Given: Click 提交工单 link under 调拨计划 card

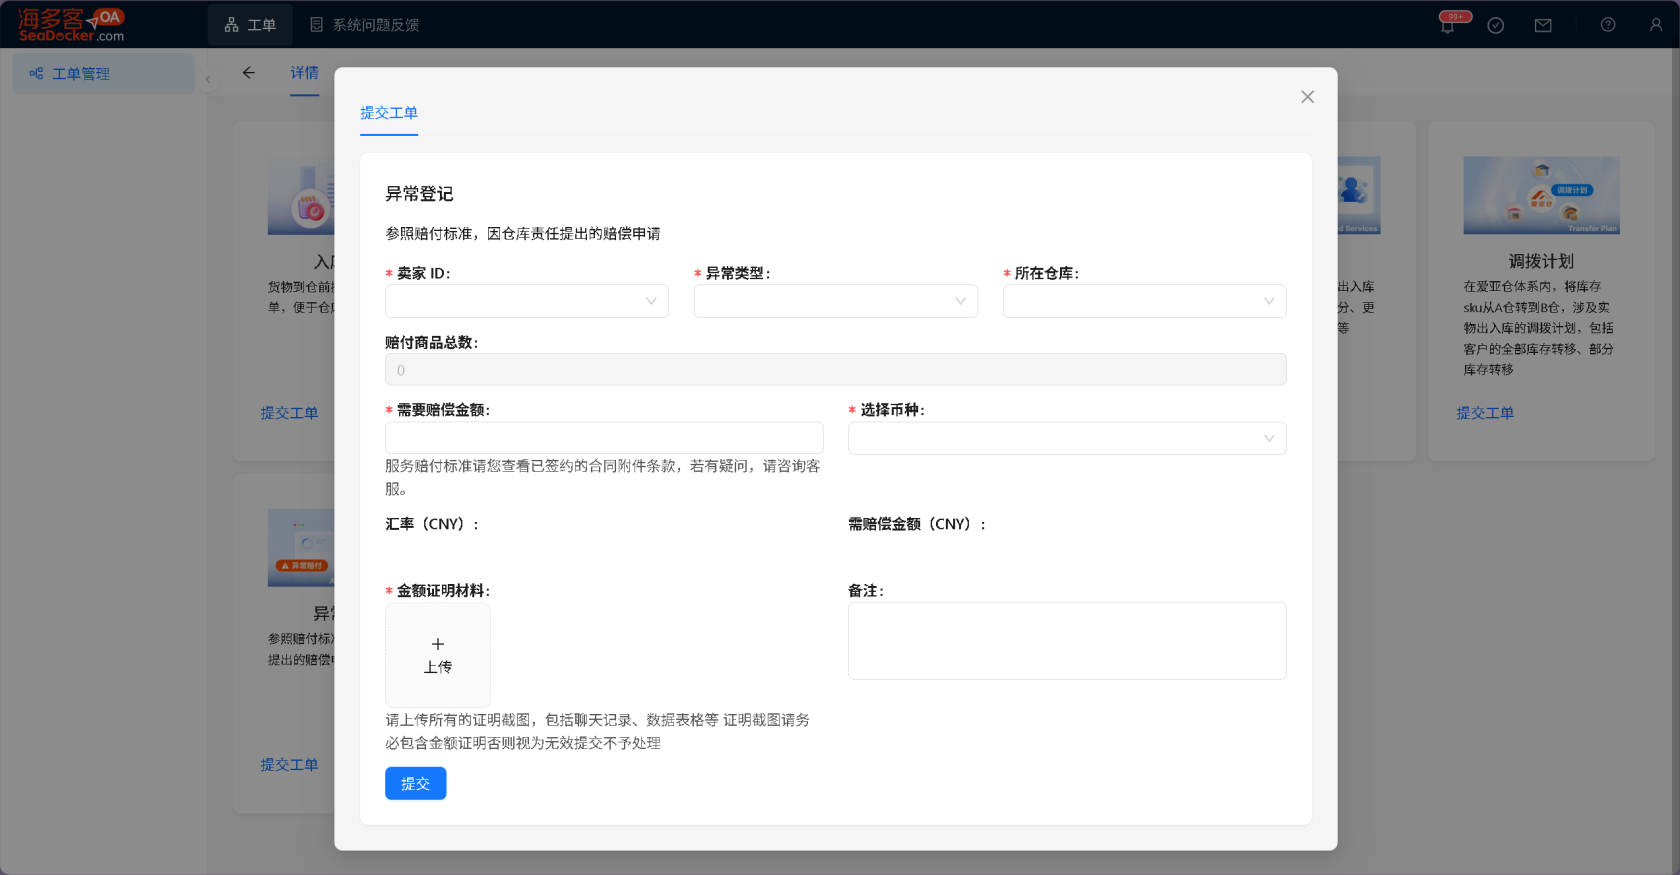Looking at the screenshot, I should tap(1485, 413).
